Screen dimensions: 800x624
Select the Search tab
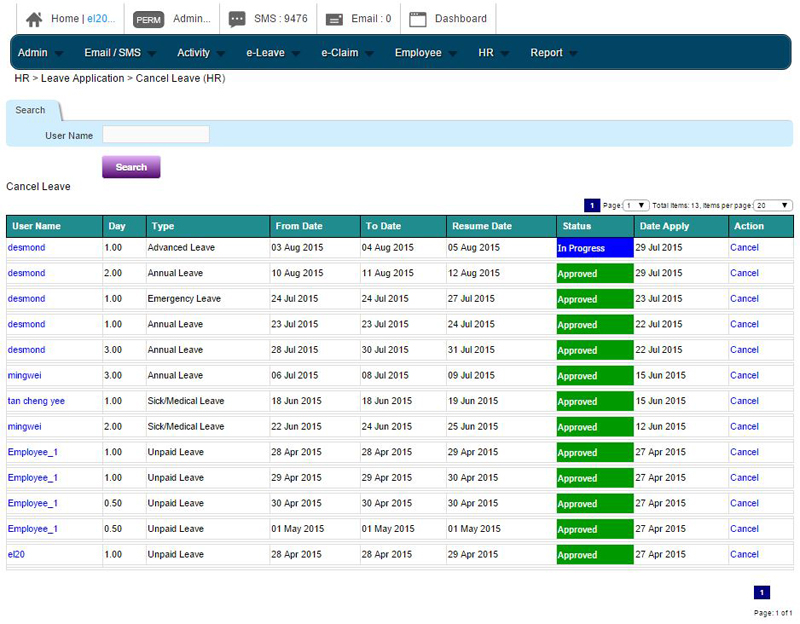point(33,110)
